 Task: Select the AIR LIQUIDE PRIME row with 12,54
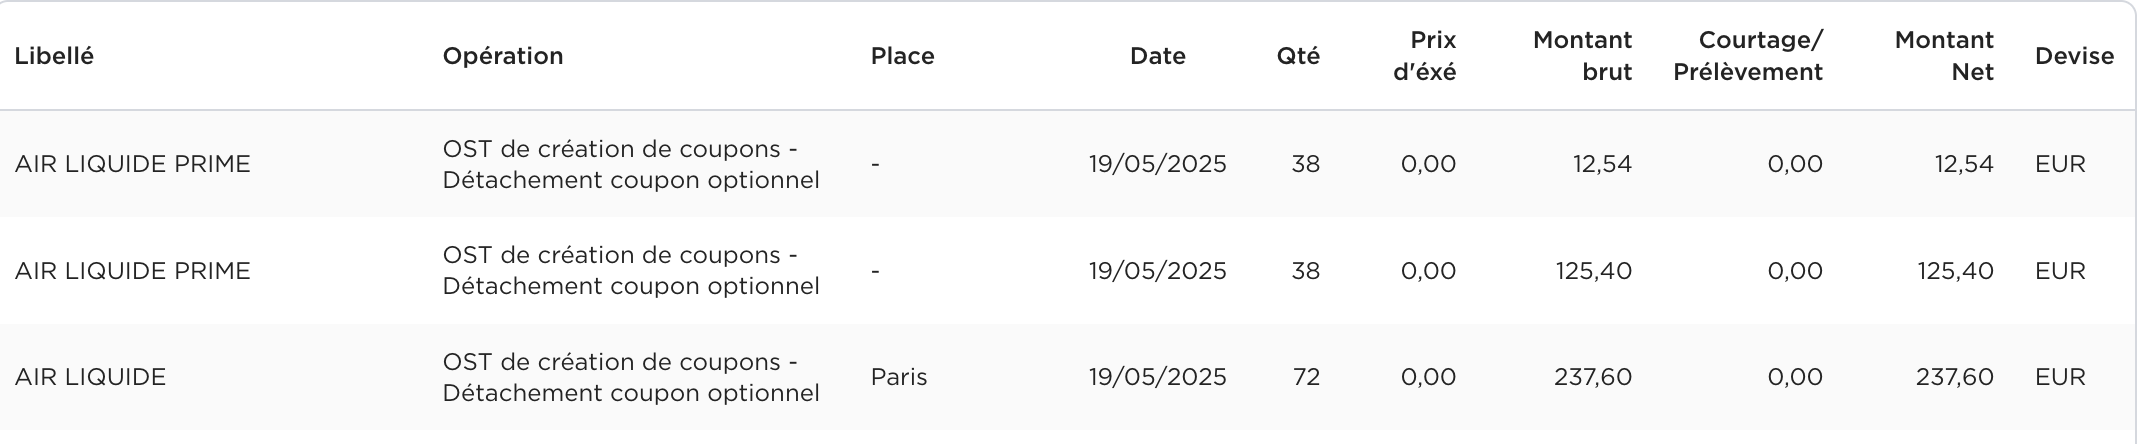[x=1068, y=164]
